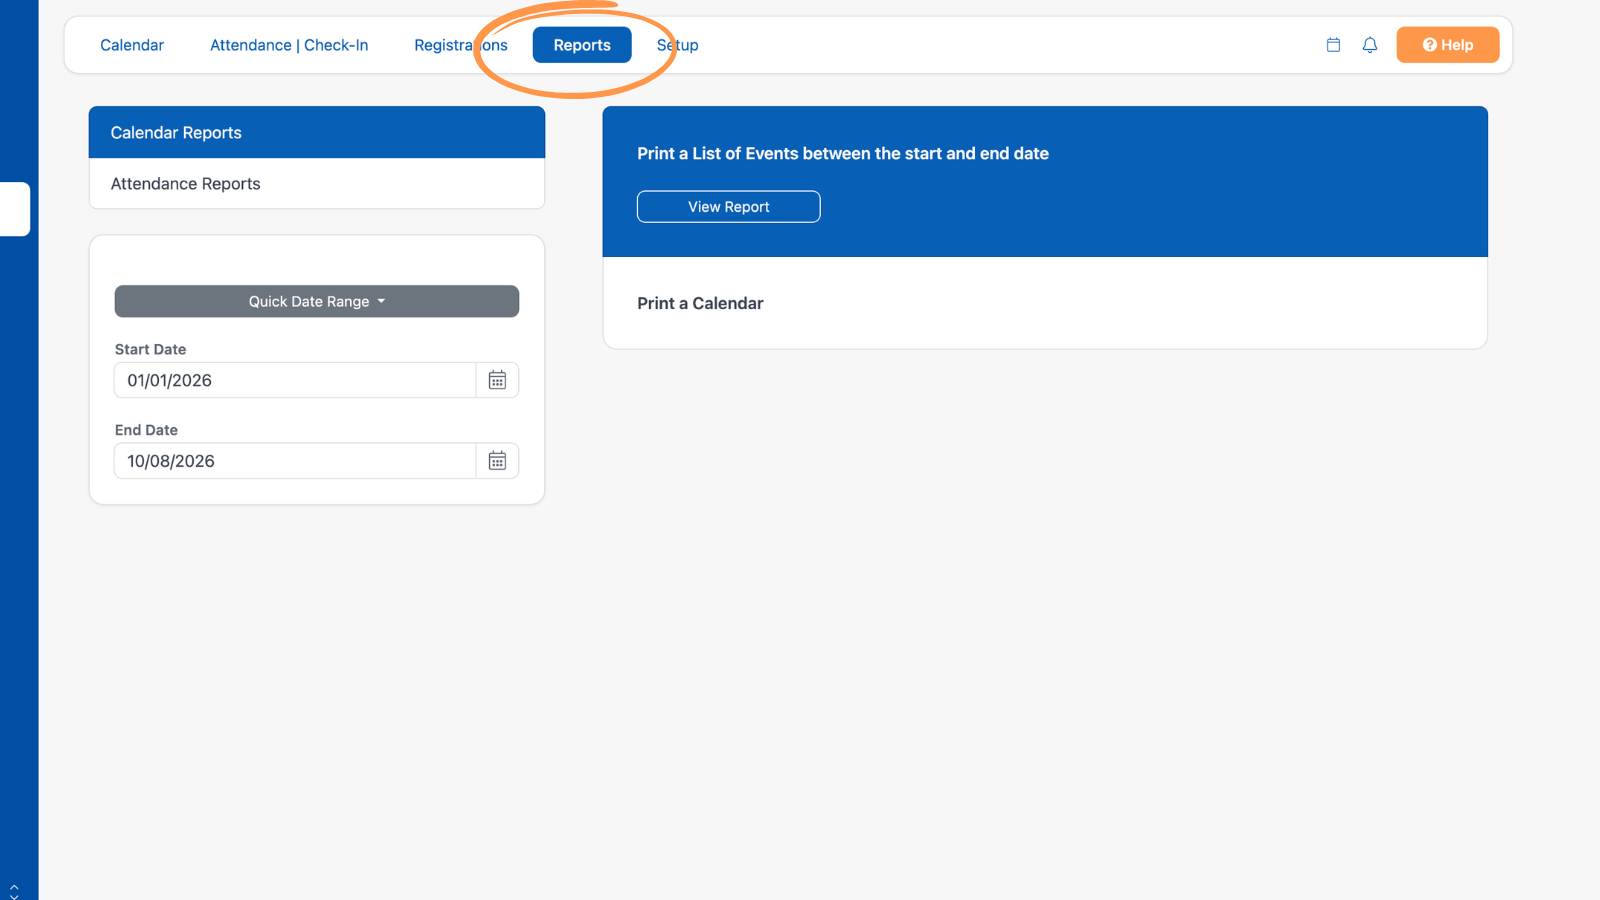Screen dimensions: 1600x900
Task: Click the View Report button
Action: (728, 207)
